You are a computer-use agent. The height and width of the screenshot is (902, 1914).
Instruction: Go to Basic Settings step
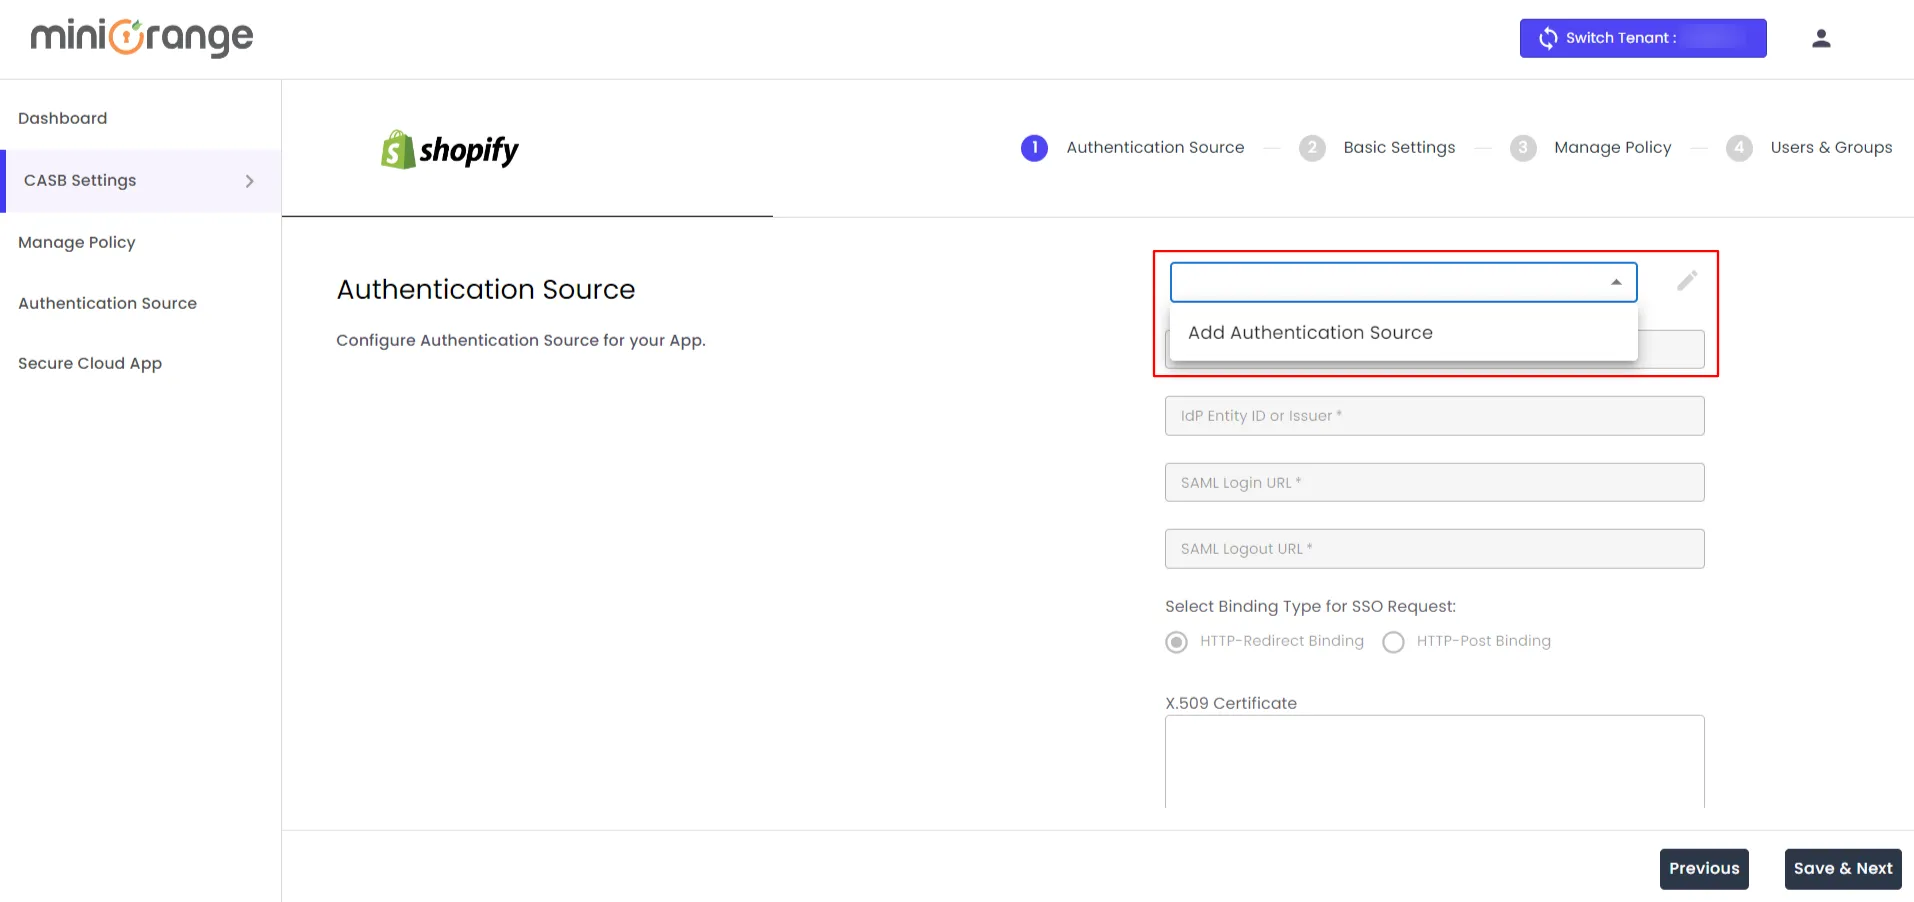click(x=1399, y=147)
